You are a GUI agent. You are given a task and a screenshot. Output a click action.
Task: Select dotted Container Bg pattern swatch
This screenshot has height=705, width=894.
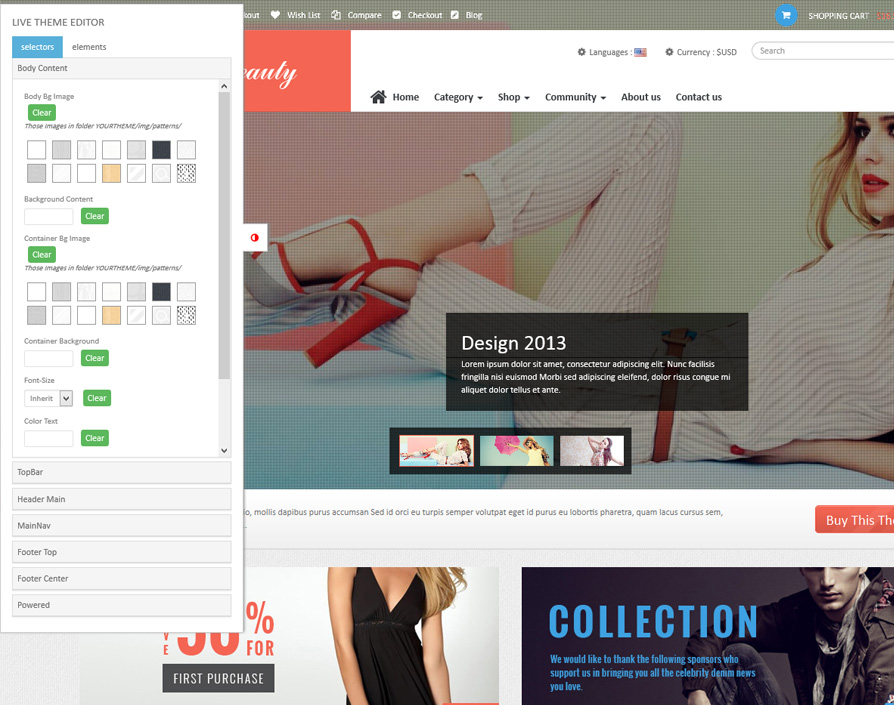pos(186,315)
